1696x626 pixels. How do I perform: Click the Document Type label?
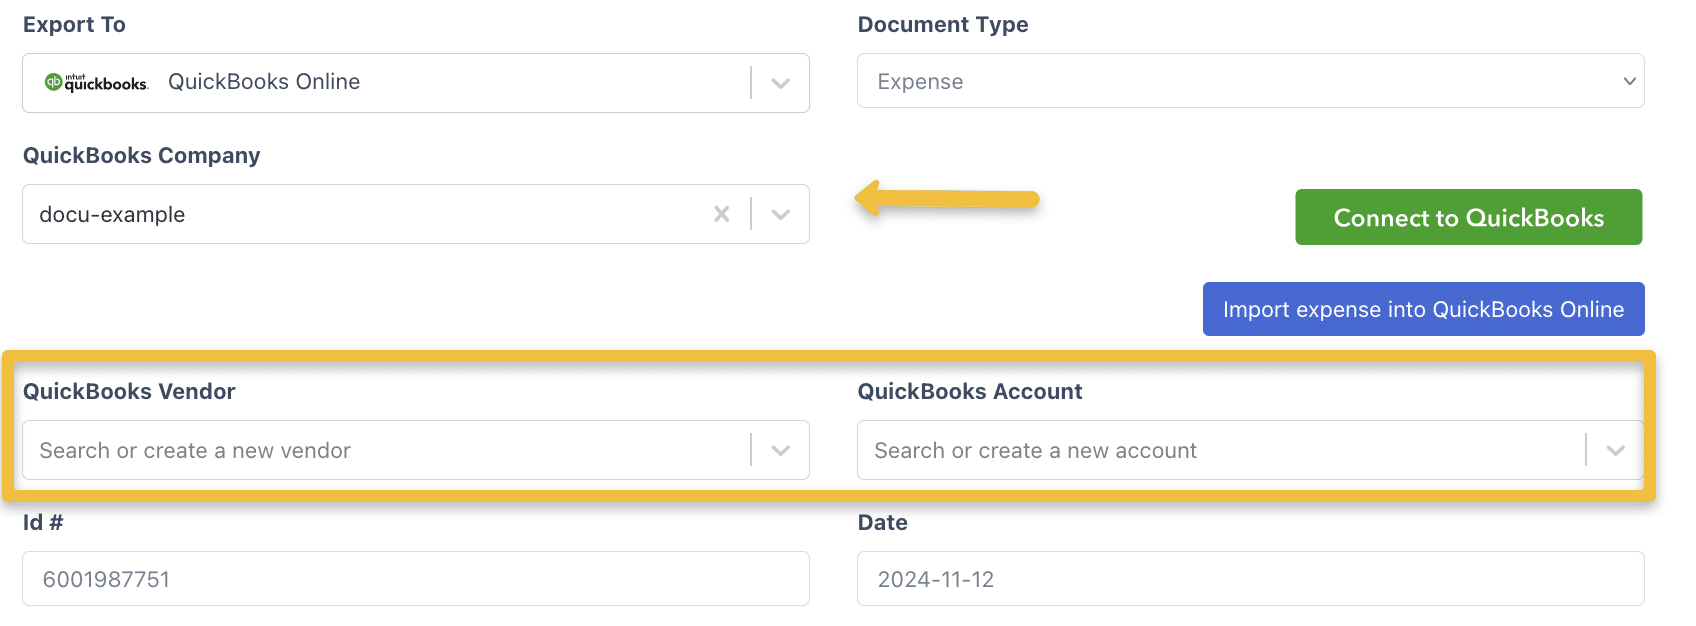pyautogui.click(x=943, y=25)
